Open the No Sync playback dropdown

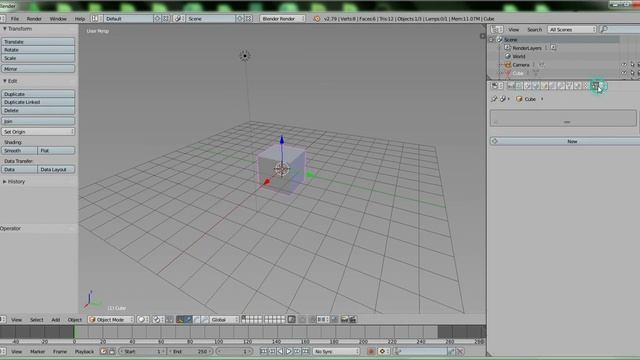(x=336, y=351)
